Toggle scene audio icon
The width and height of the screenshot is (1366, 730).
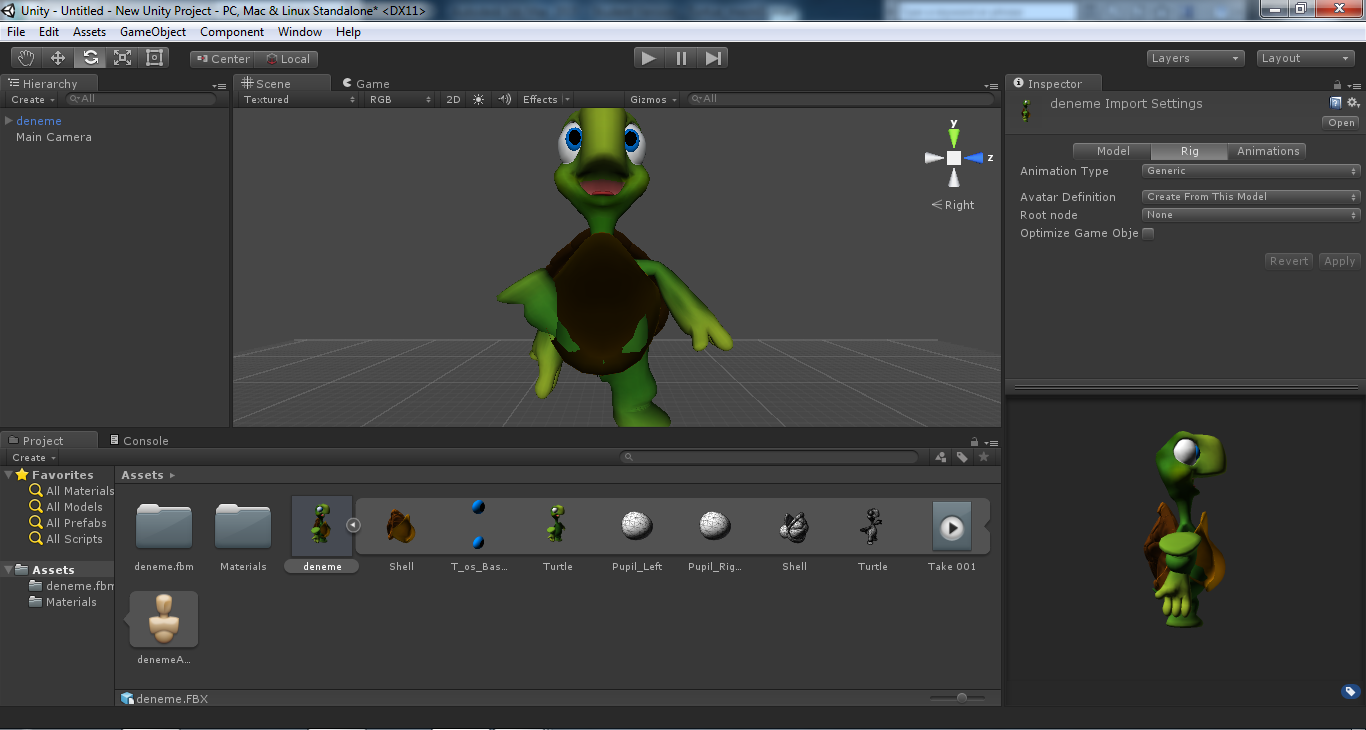click(x=502, y=99)
